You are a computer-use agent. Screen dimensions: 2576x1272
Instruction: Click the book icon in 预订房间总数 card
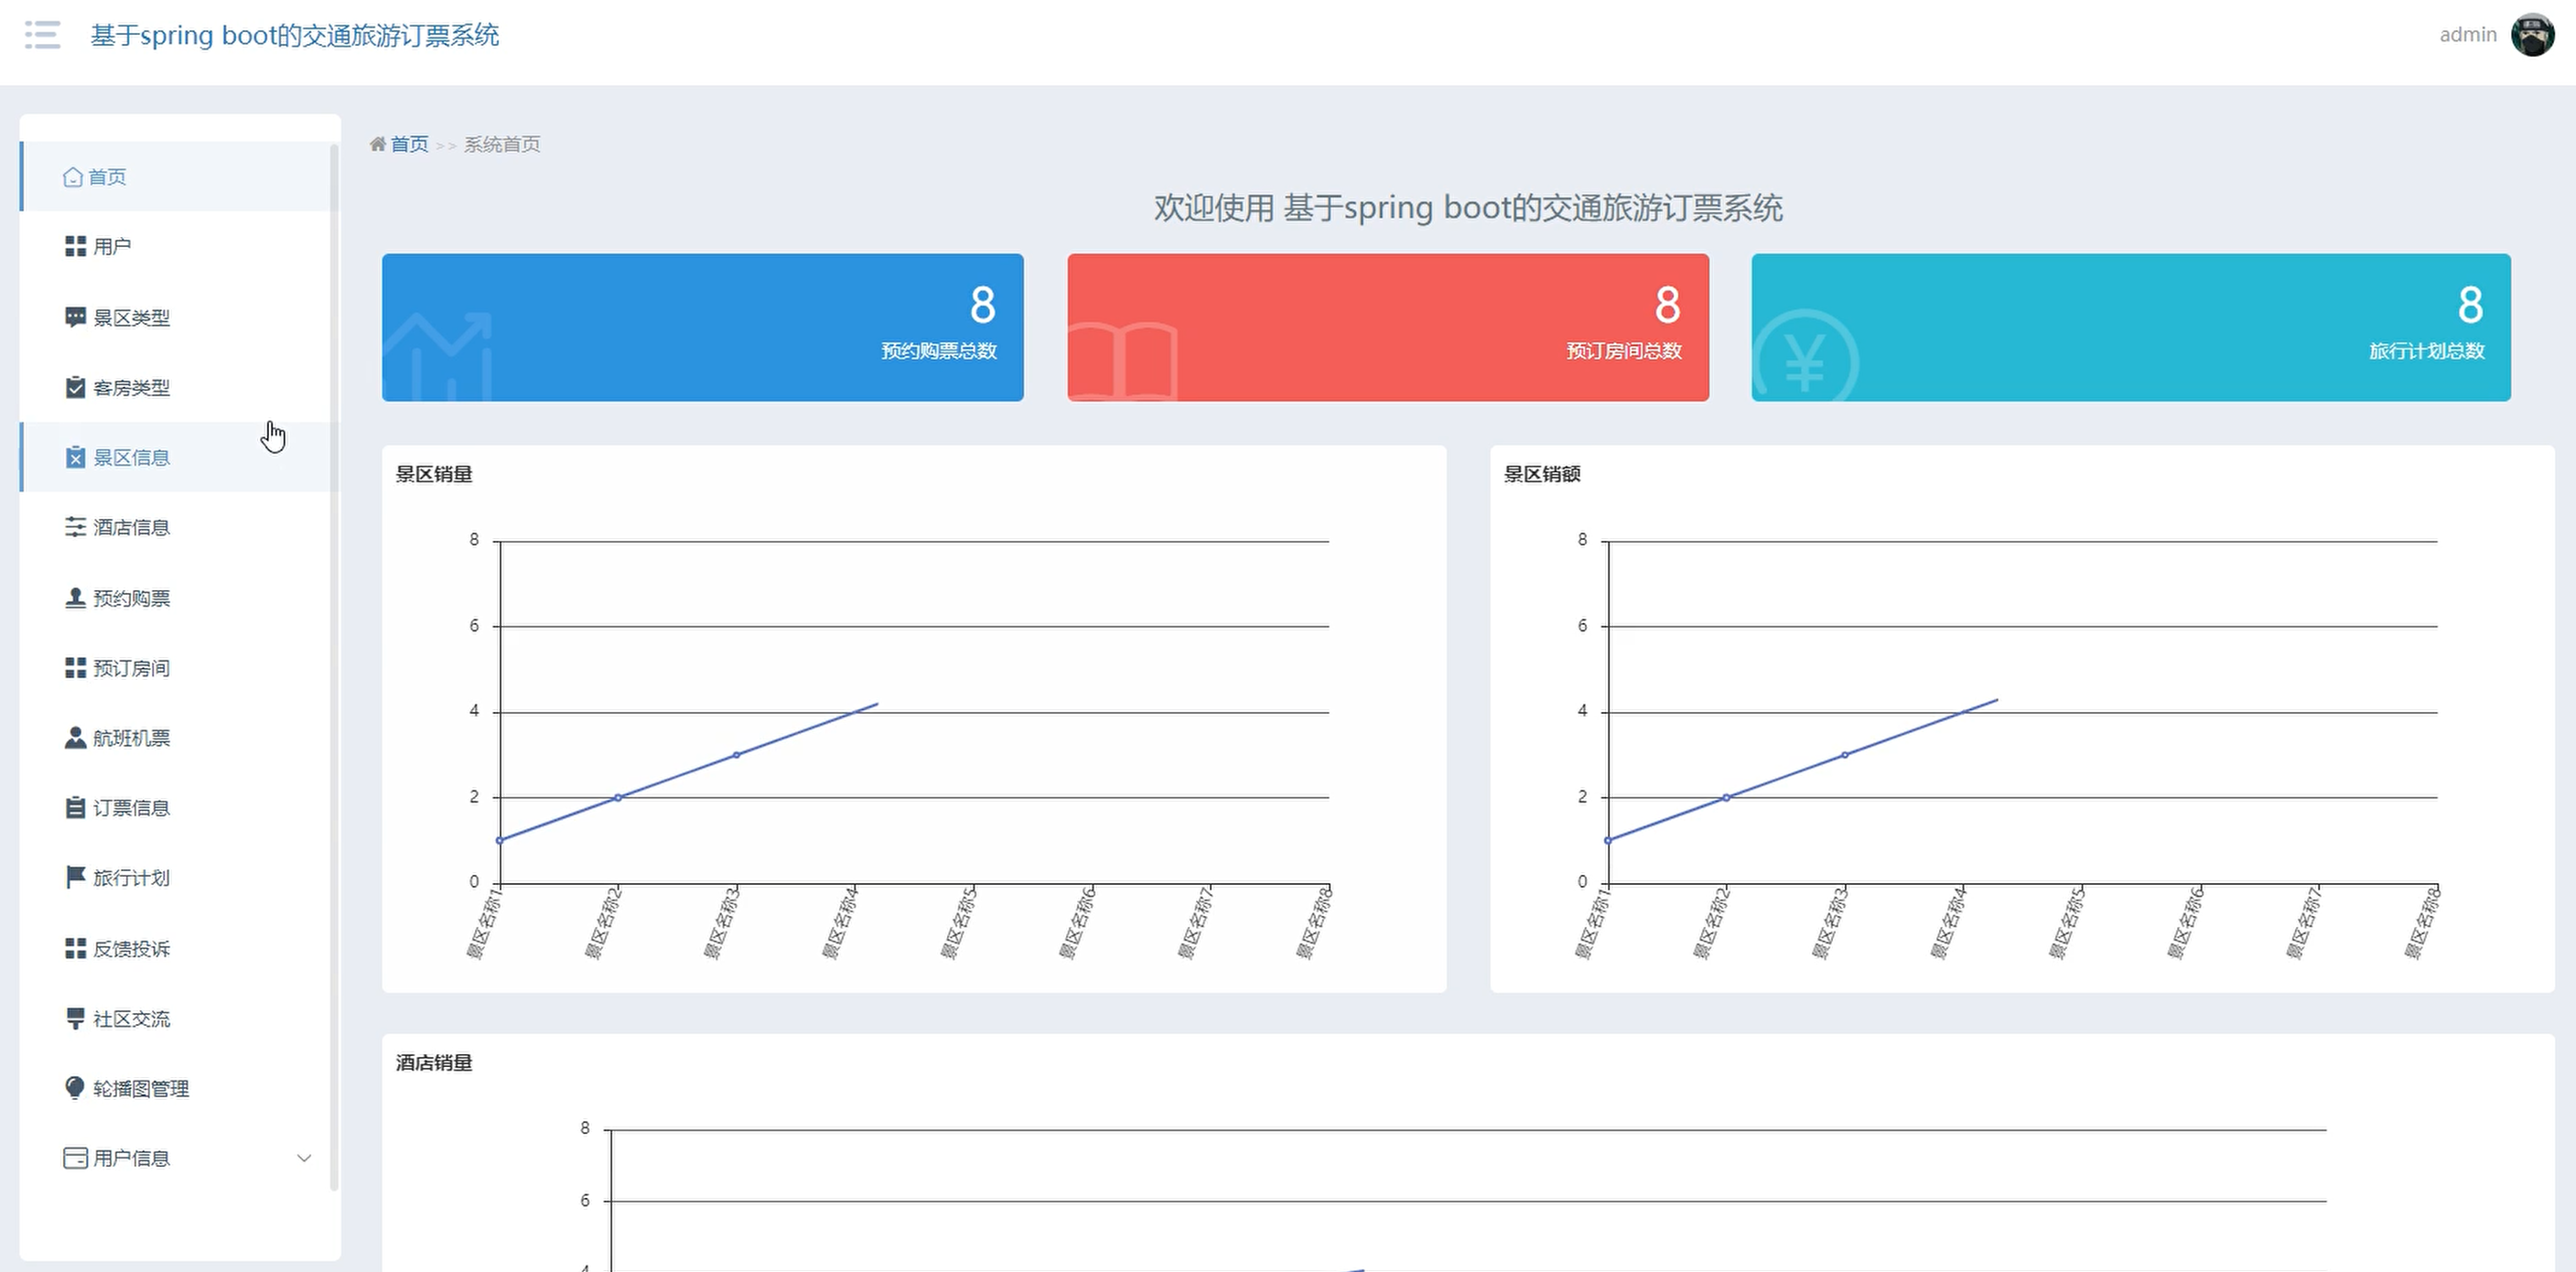pyautogui.click(x=1122, y=361)
